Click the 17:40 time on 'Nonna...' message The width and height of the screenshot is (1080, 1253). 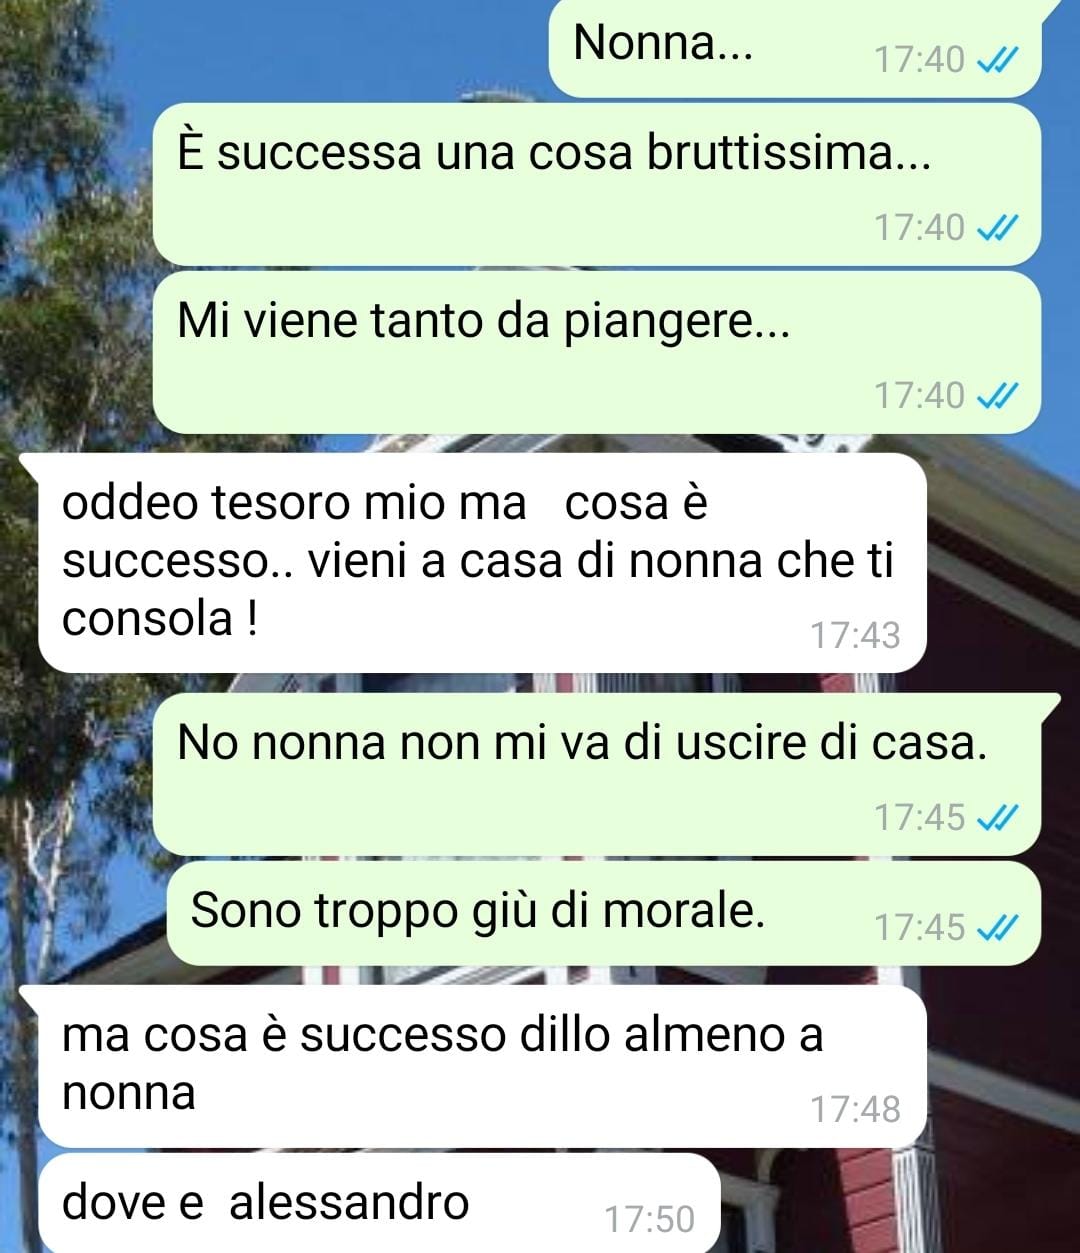coord(920,60)
